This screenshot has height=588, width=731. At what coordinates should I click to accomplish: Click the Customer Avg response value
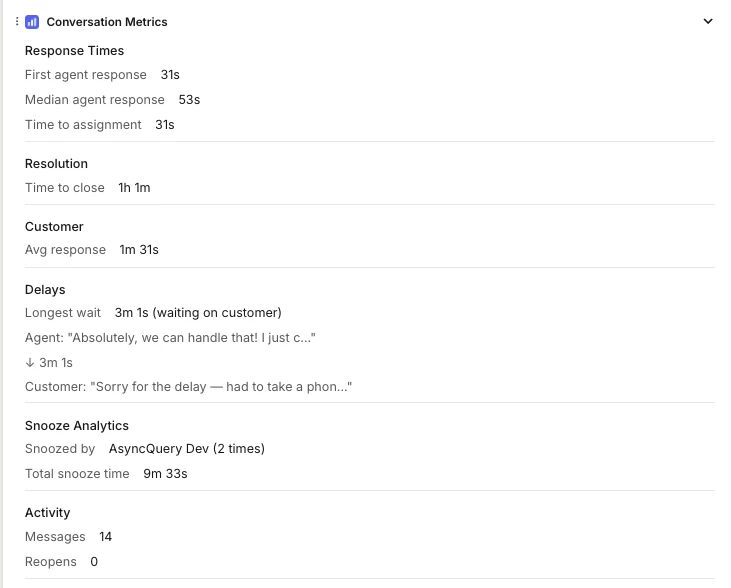(139, 250)
